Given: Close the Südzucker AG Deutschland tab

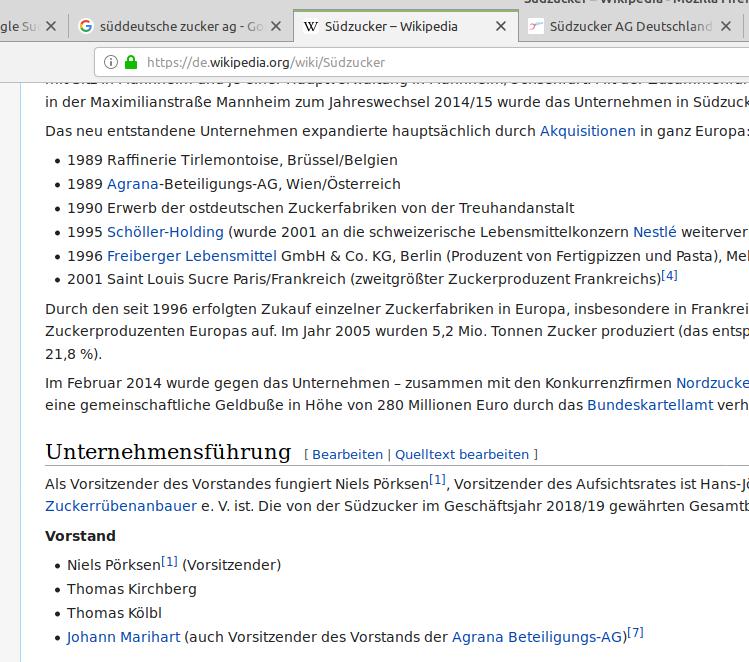Looking at the screenshot, I should click(x=726, y=26).
